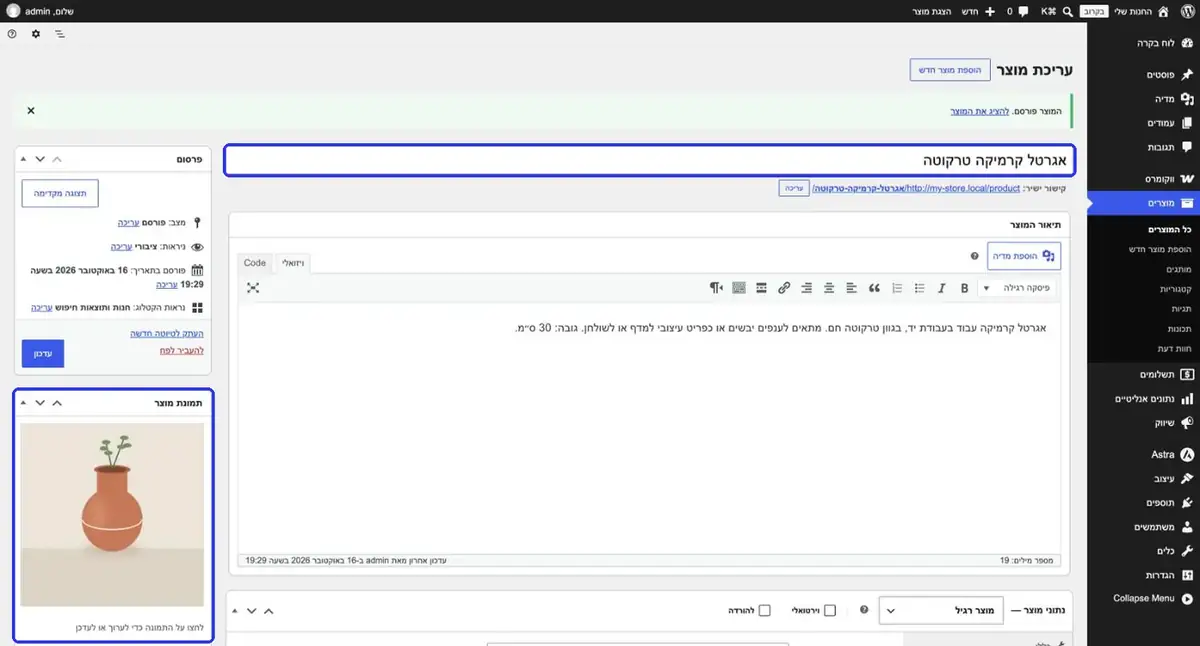The width and height of the screenshot is (1200, 646).
Task: Toggle bold formatting in the editor toolbar
Action: [x=964, y=288]
